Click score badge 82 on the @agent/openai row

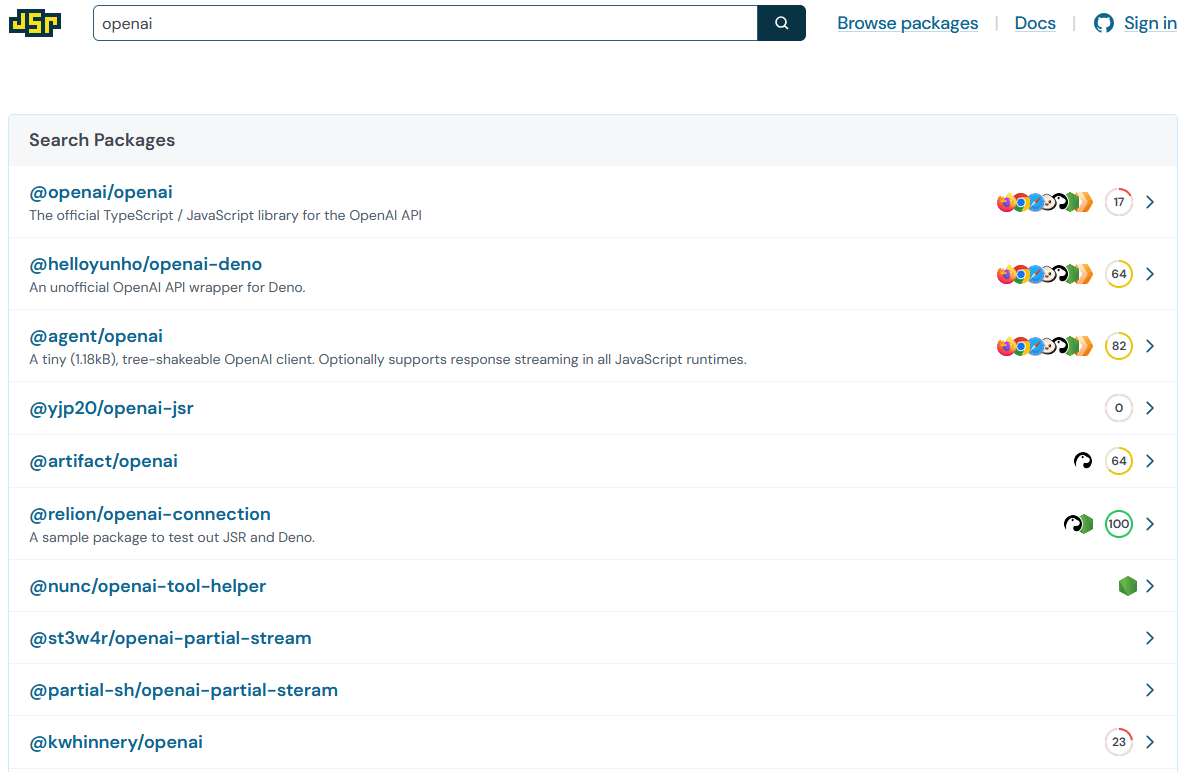(x=1119, y=346)
